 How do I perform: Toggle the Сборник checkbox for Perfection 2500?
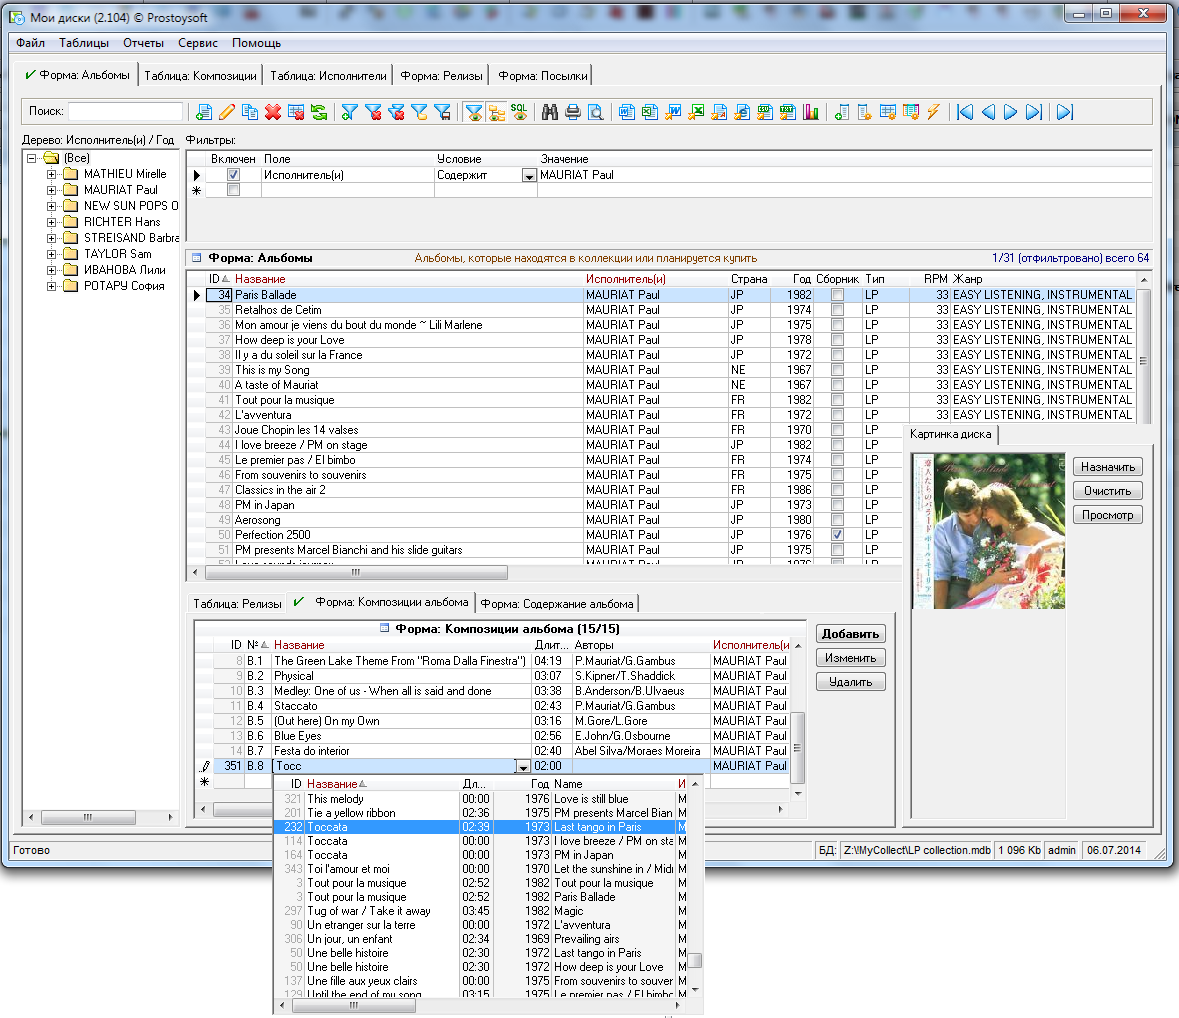(837, 535)
